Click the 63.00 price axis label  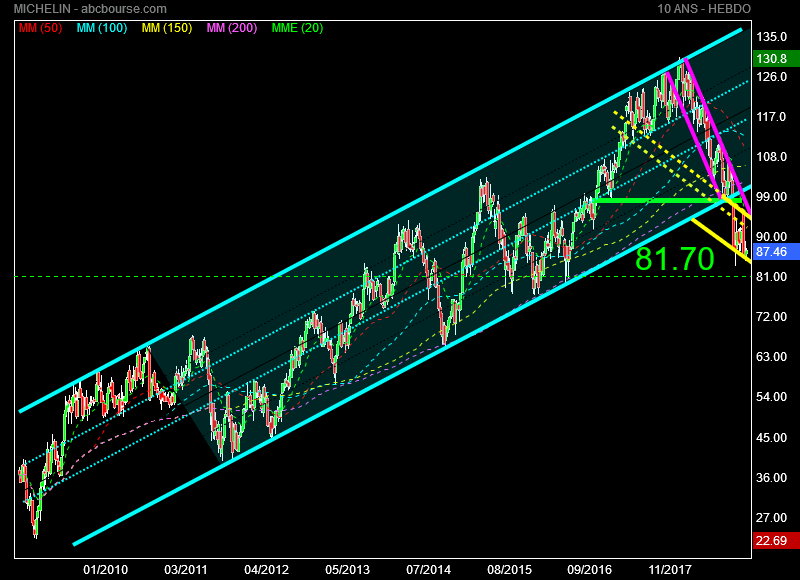point(771,357)
